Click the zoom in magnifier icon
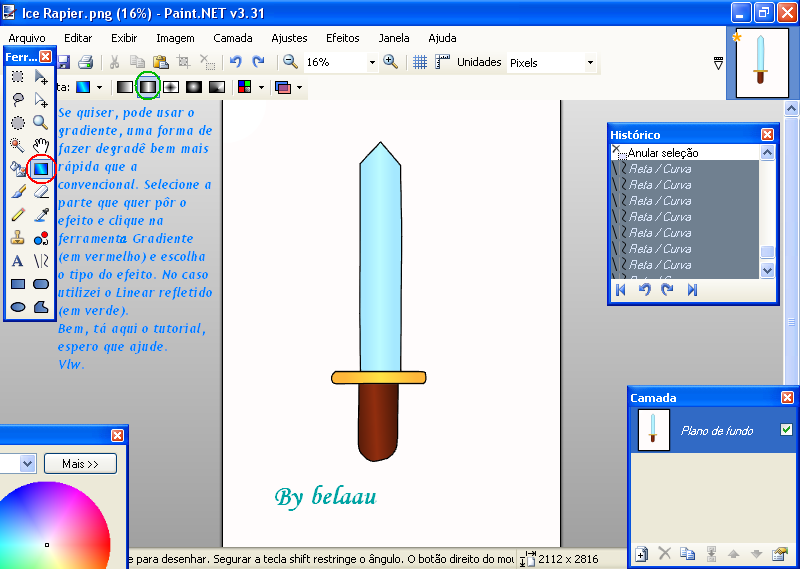This screenshot has width=801, height=569. pyautogui.click(x=391, y=62)
